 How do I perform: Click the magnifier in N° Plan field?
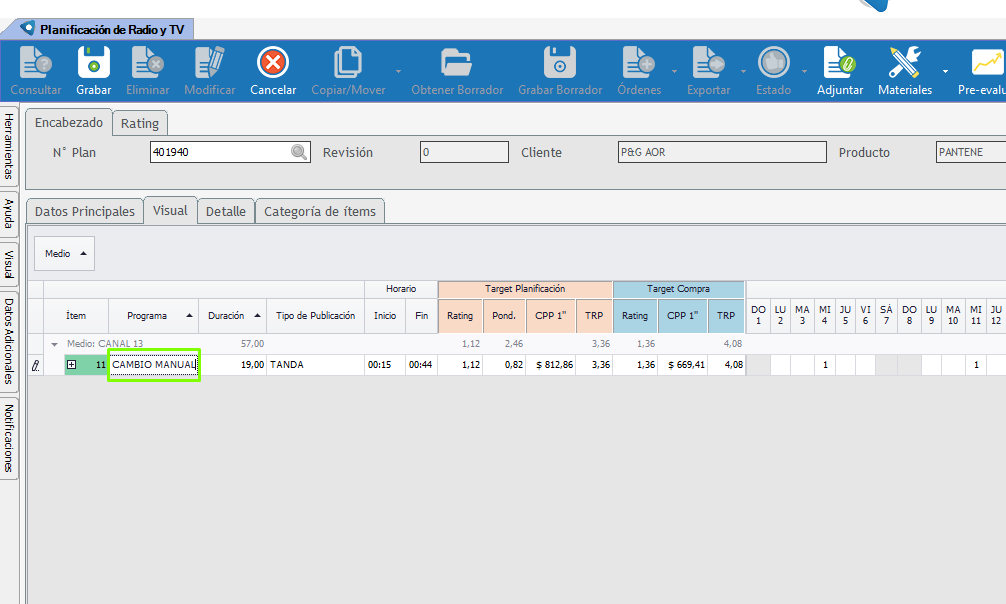299,153
